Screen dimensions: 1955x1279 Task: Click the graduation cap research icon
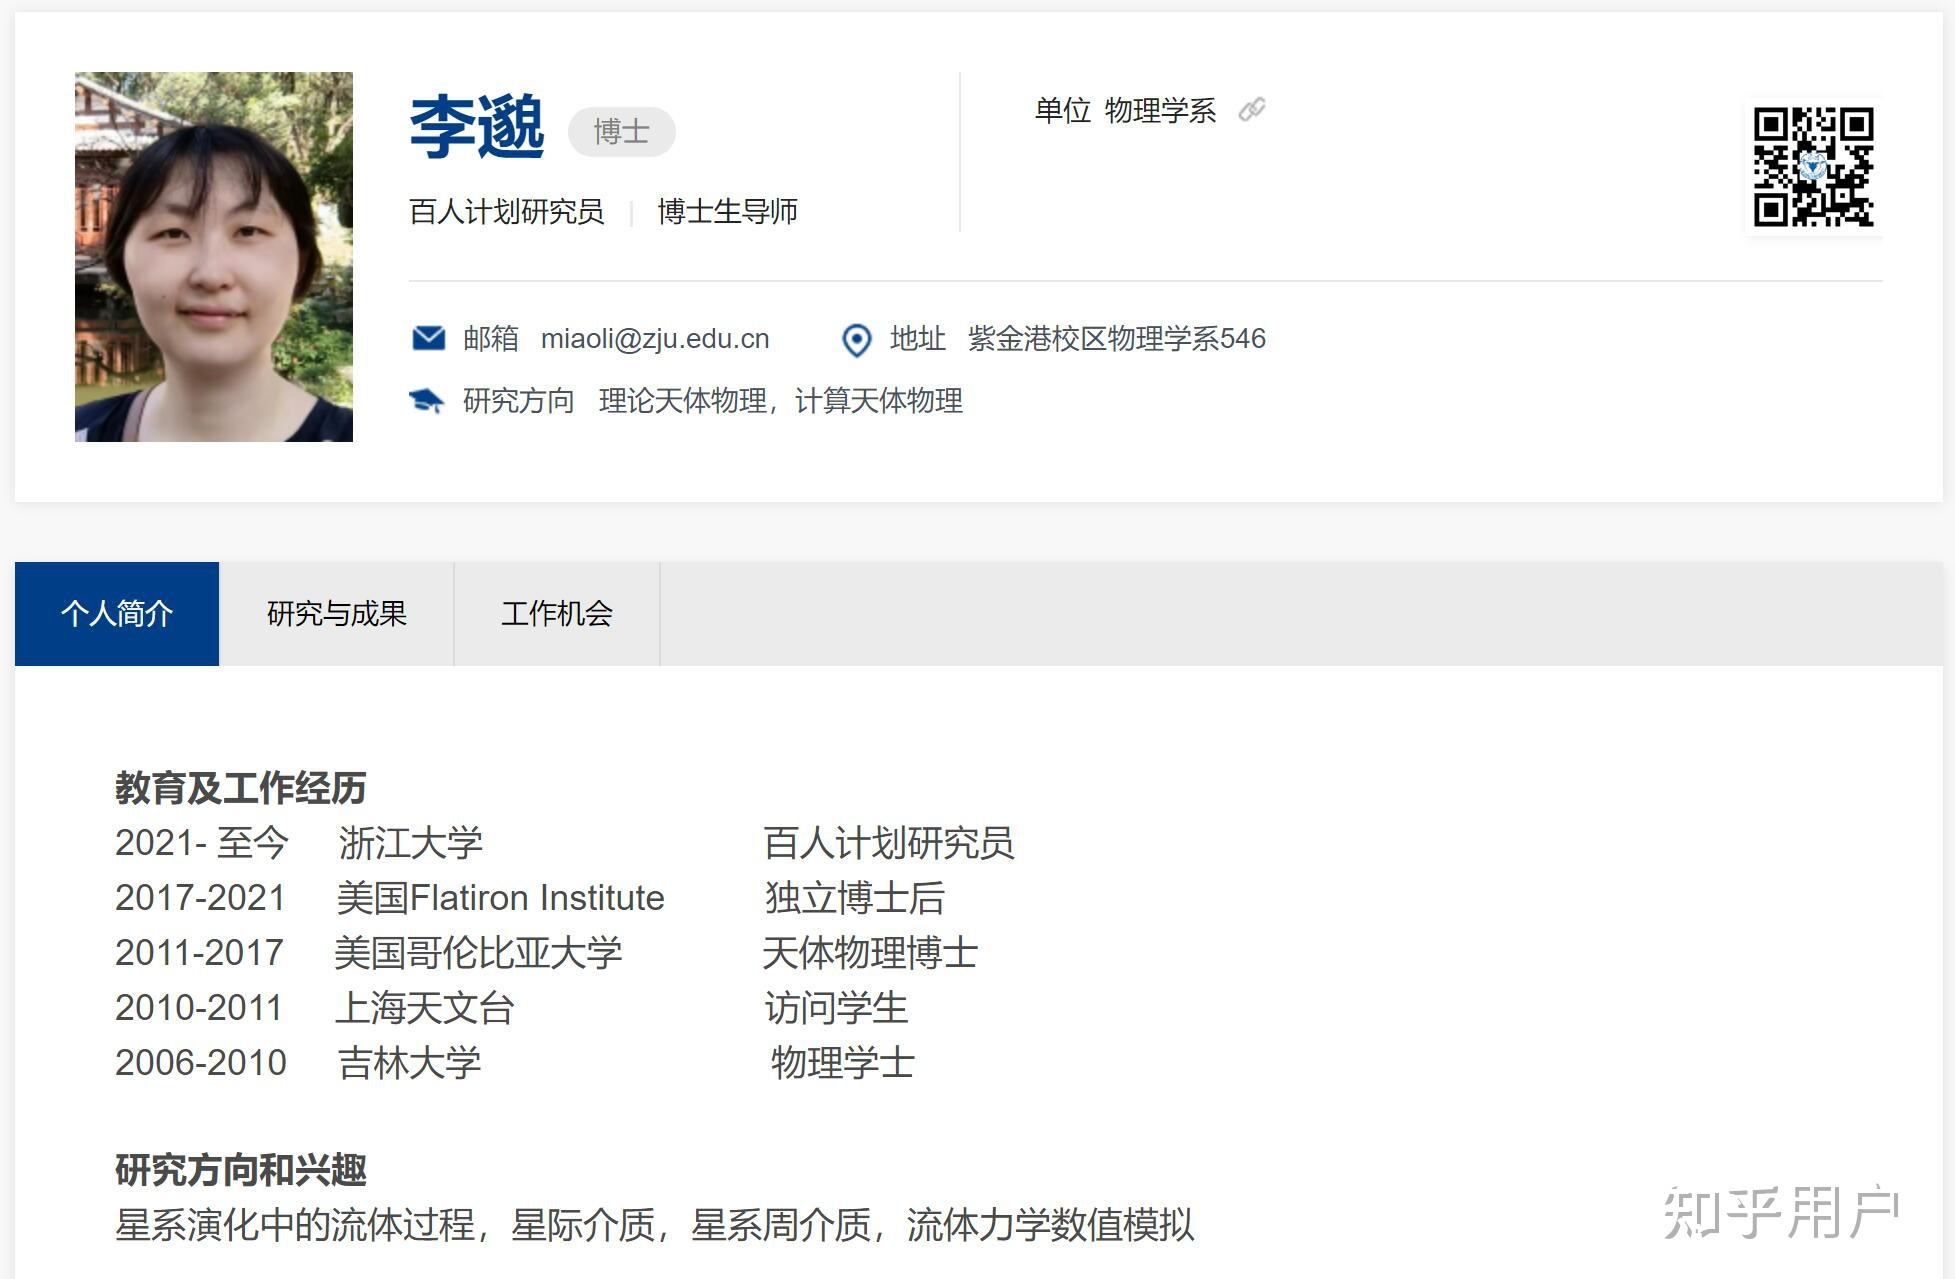point(427,401)
